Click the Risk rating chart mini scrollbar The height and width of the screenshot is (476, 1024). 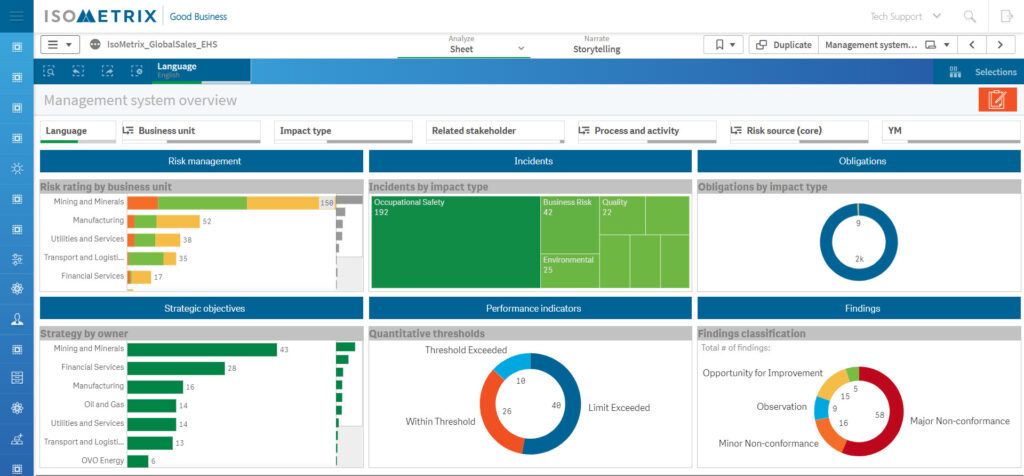(x=349, y=242)
